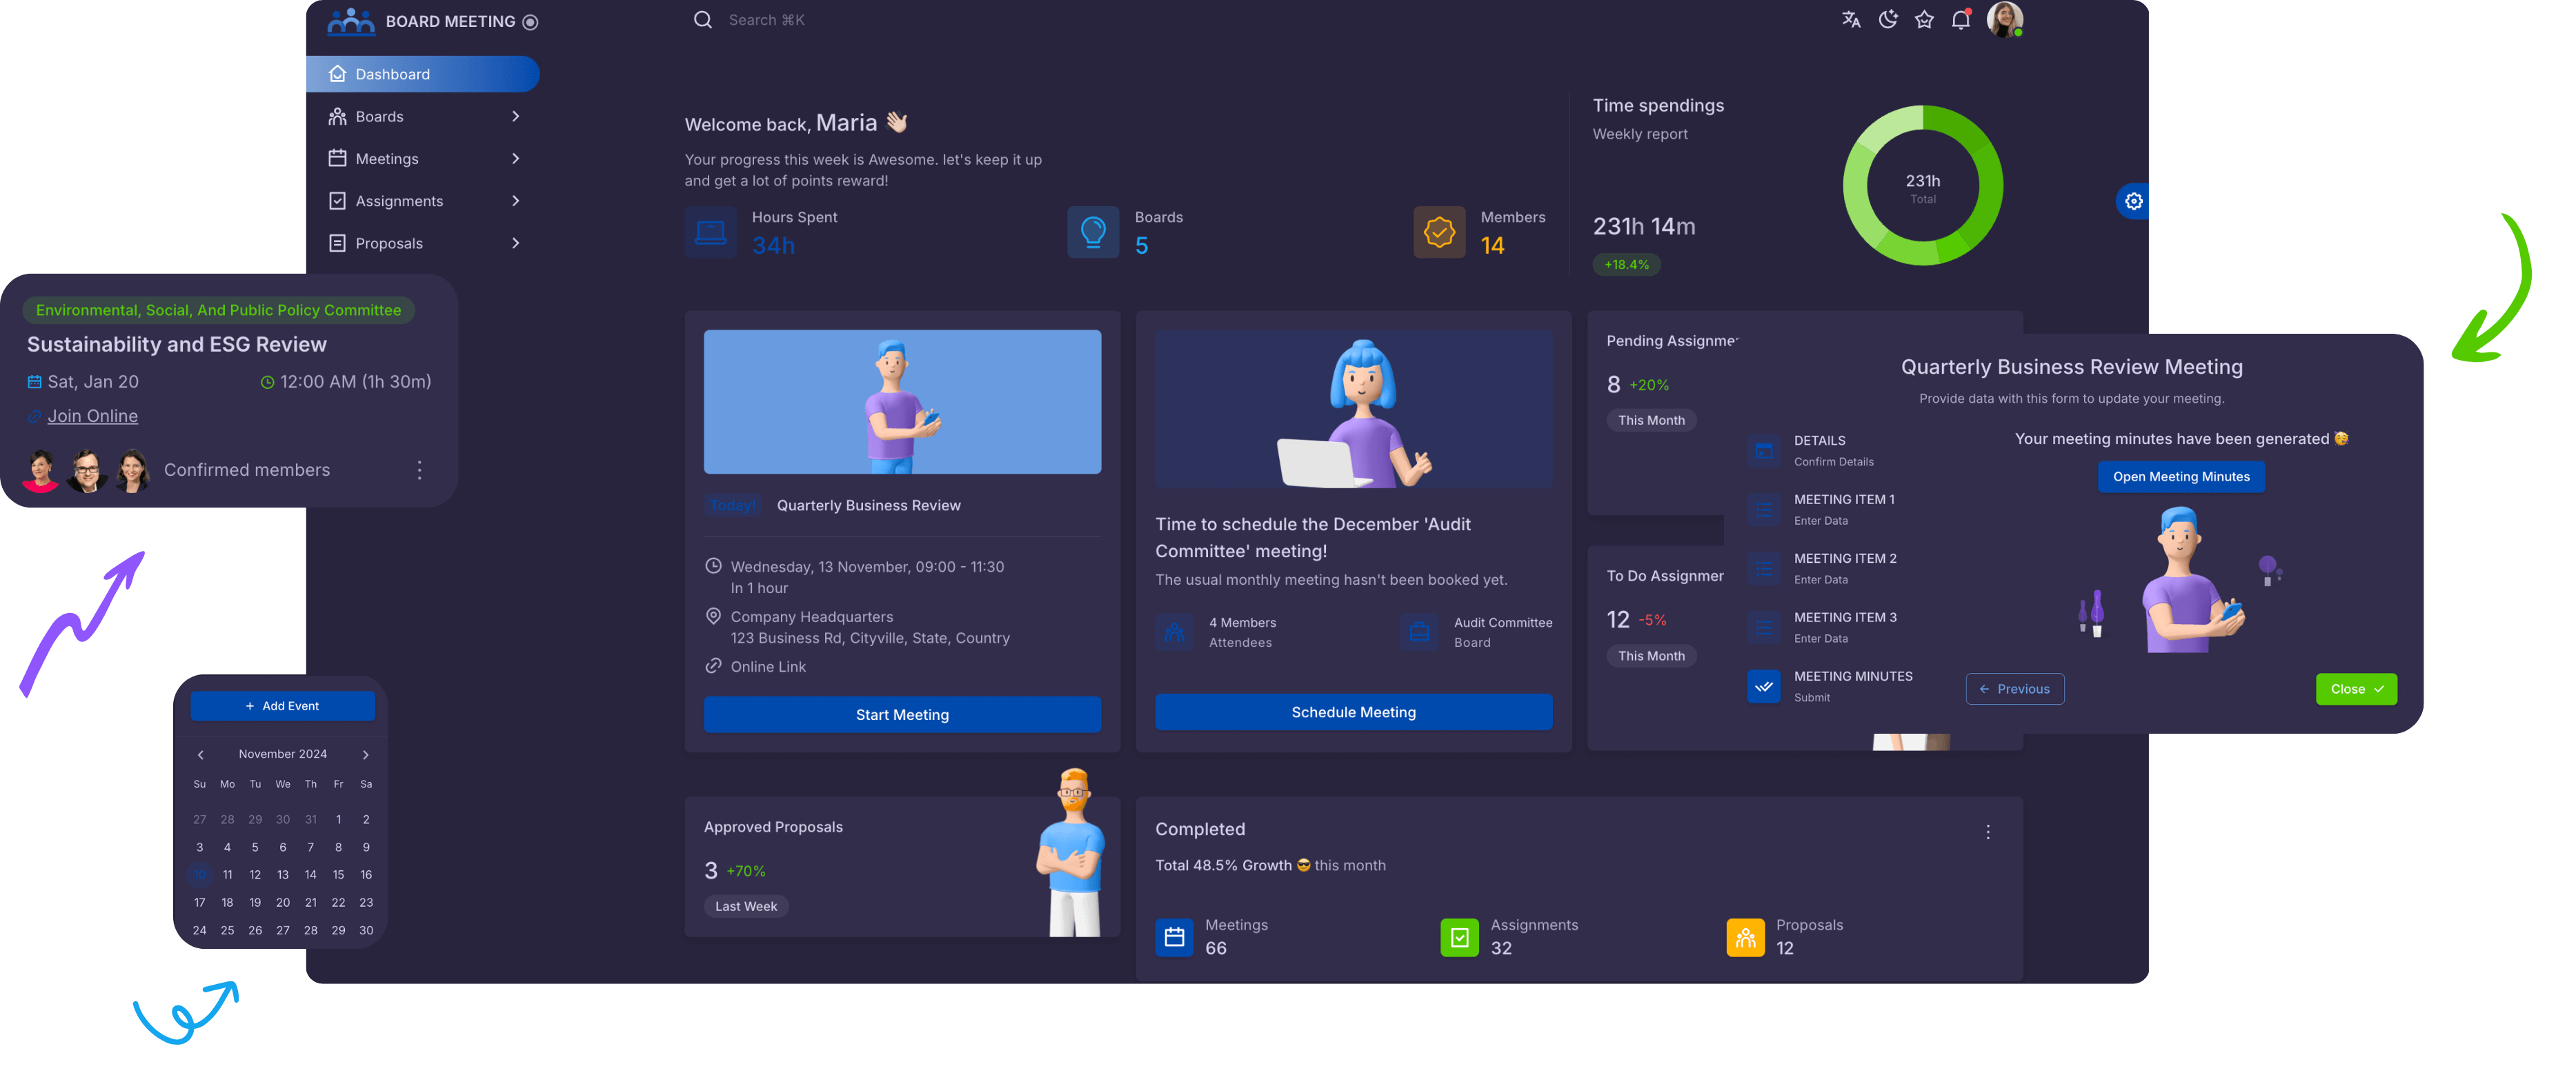The height and width of the screenshot is (1073, 2576).
Task: Click the translate/language icon top bar
Action: pos(1852,18)
